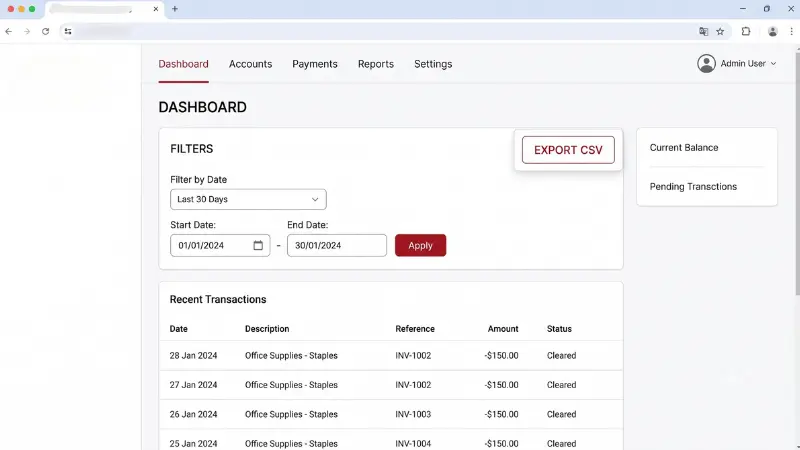Click Cleared status in 26 Jan row
This screenshot has width=800, height=450.
pos(561,414)
